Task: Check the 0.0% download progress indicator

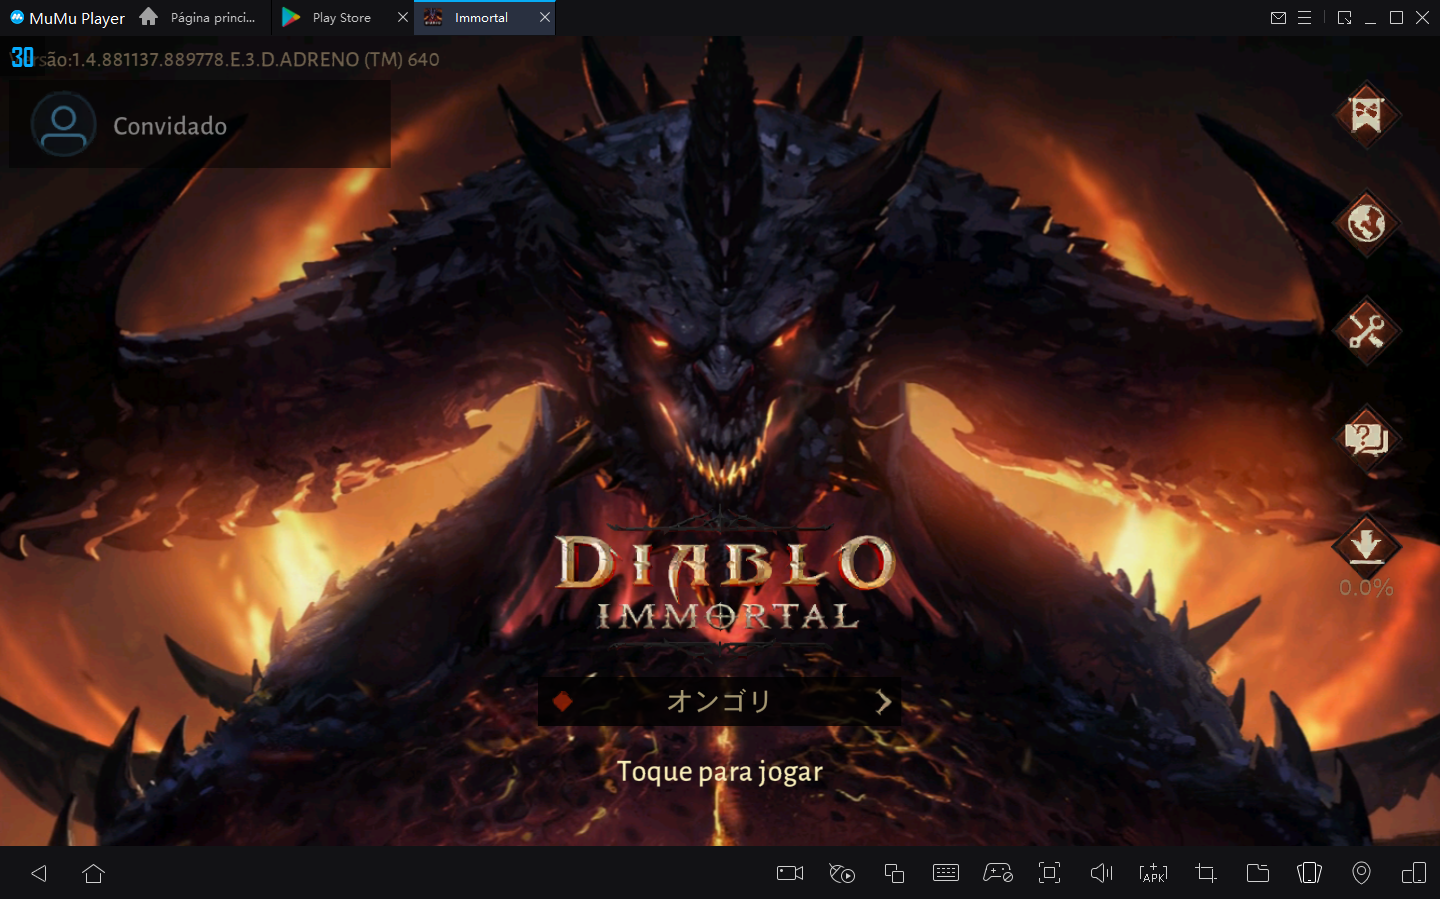Action: click(x=1367, y=589)
